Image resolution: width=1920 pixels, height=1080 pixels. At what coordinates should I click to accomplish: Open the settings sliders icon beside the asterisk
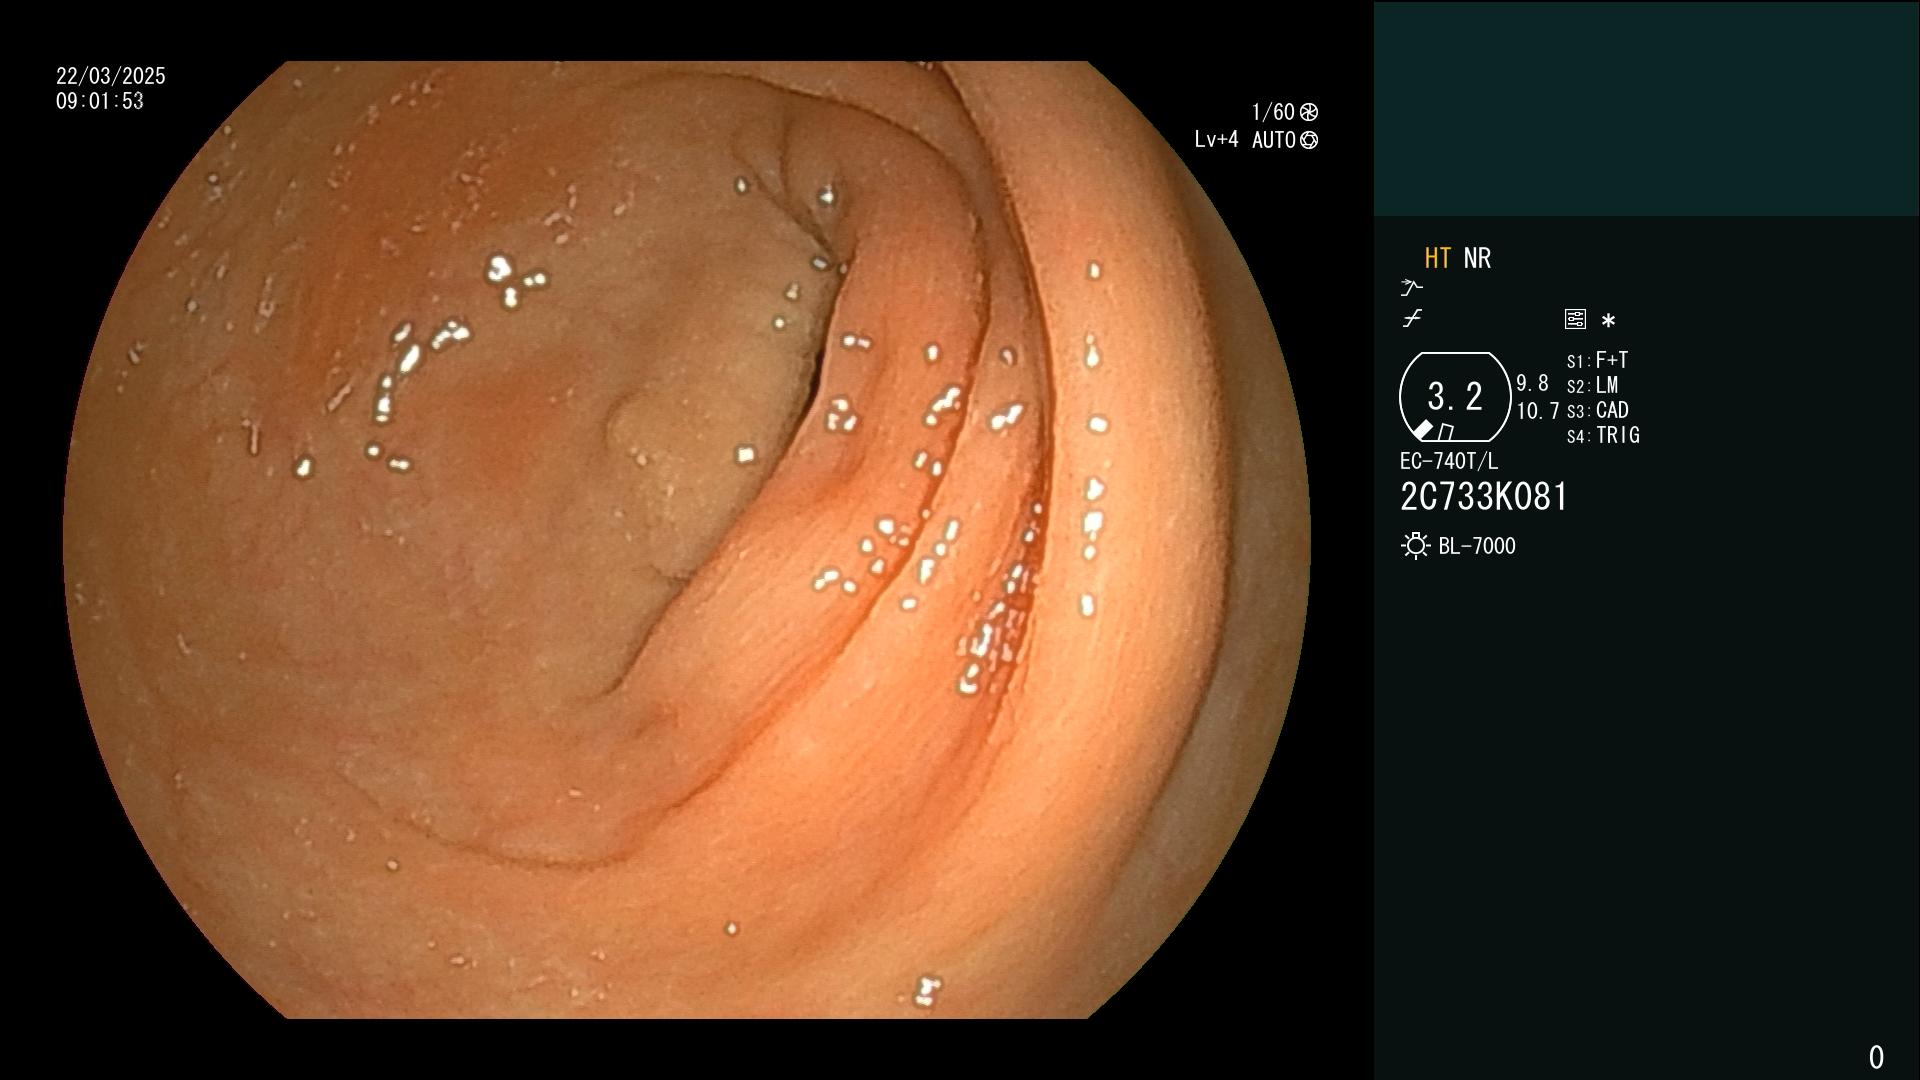pos(1575,319)
